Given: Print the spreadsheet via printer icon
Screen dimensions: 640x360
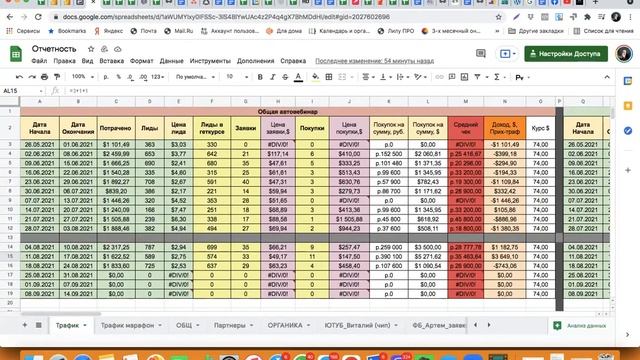Looking at the screenshot, I should click(44, 77).
